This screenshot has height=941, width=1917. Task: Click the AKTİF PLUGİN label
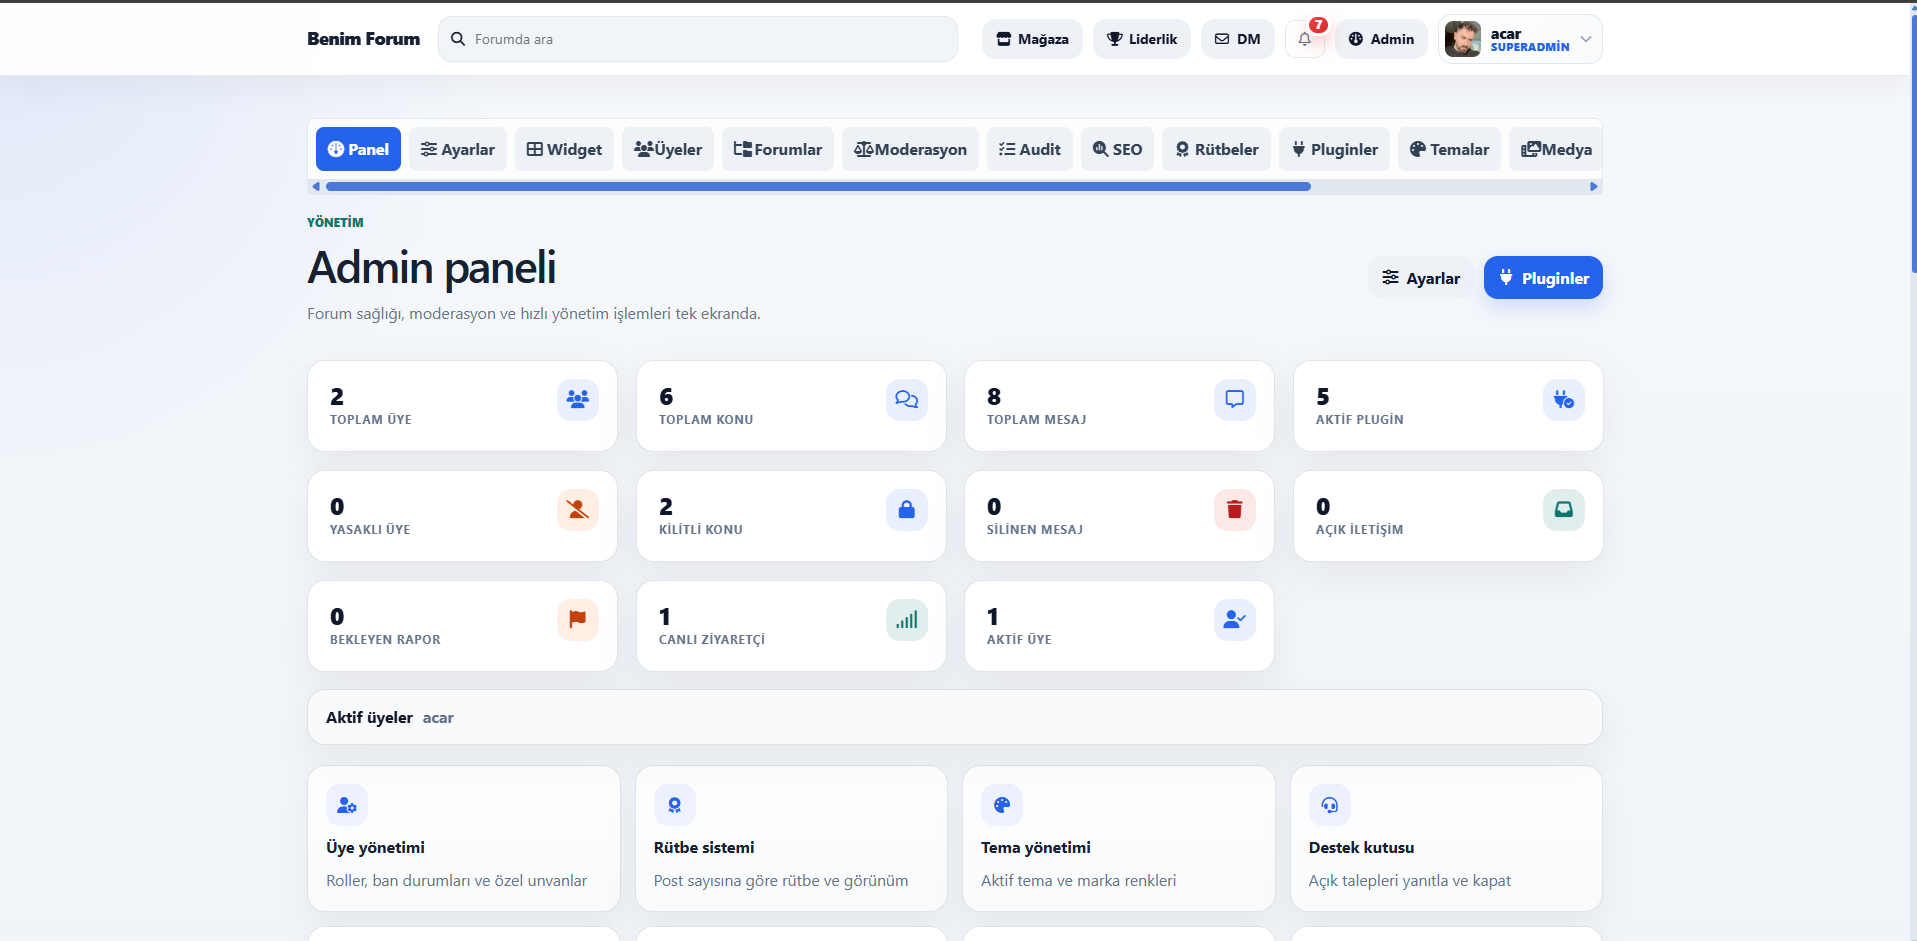click(1359, 420)
